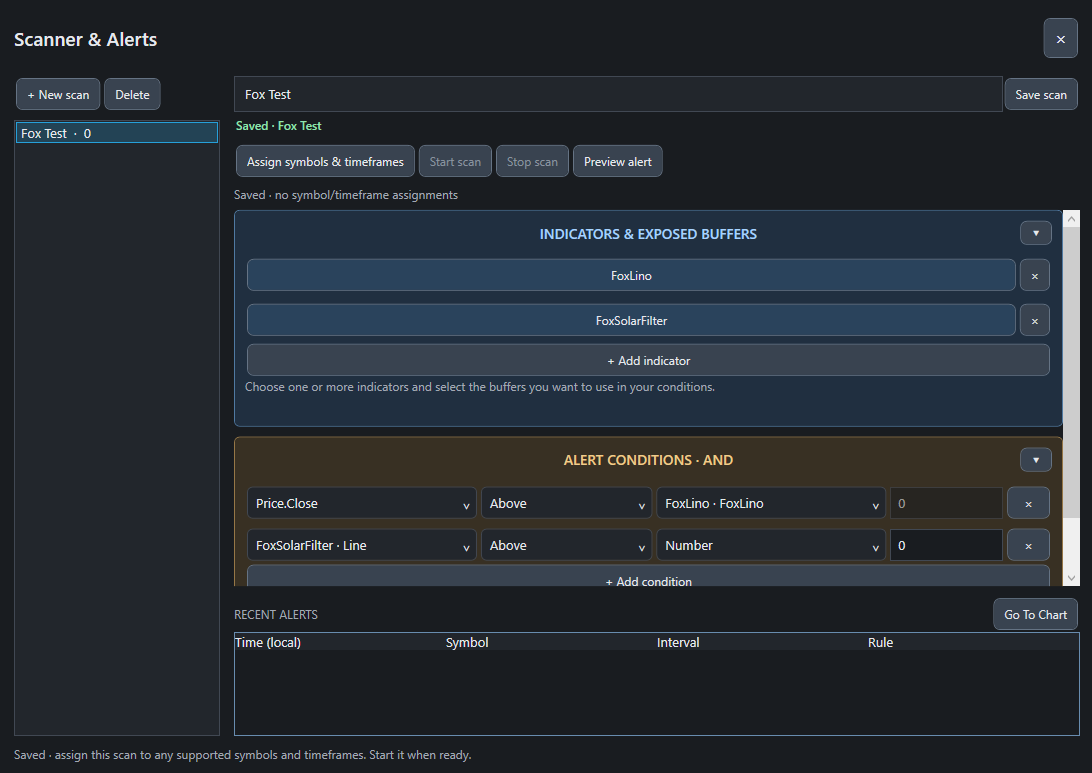This screenshot has width=1092, height=773.
Task: Collapse the Indicators & Exposed Buffers section
Action: pyautogui.click(x=1036, y=233)
